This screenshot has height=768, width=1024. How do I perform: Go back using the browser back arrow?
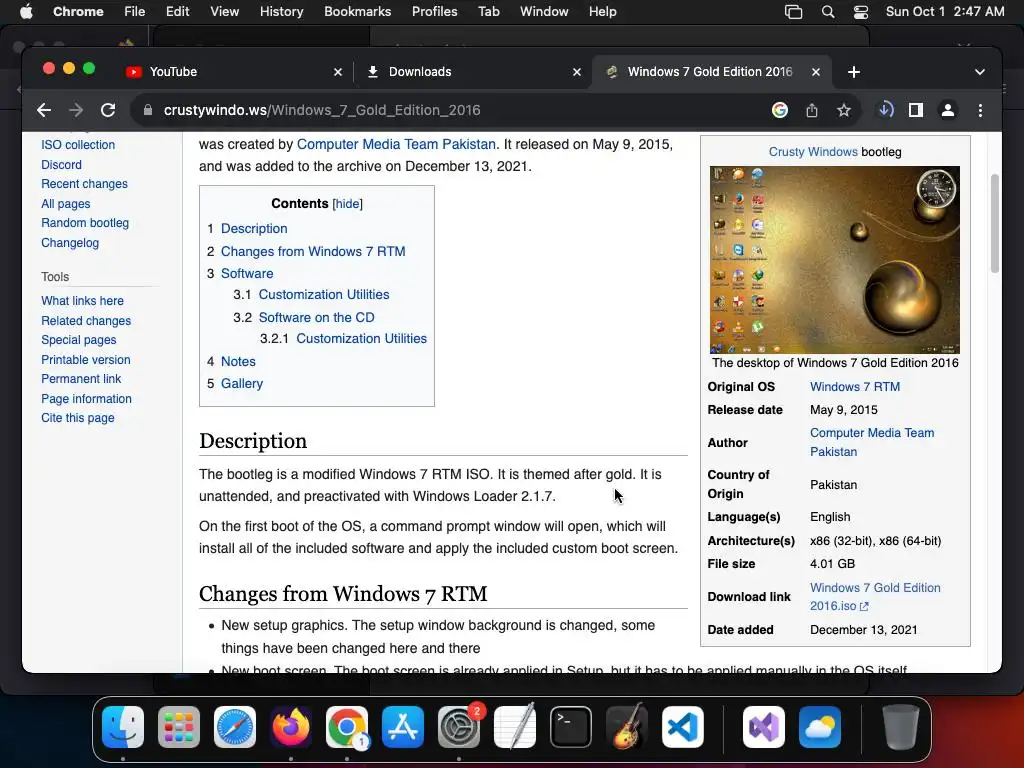click(44, 110)
